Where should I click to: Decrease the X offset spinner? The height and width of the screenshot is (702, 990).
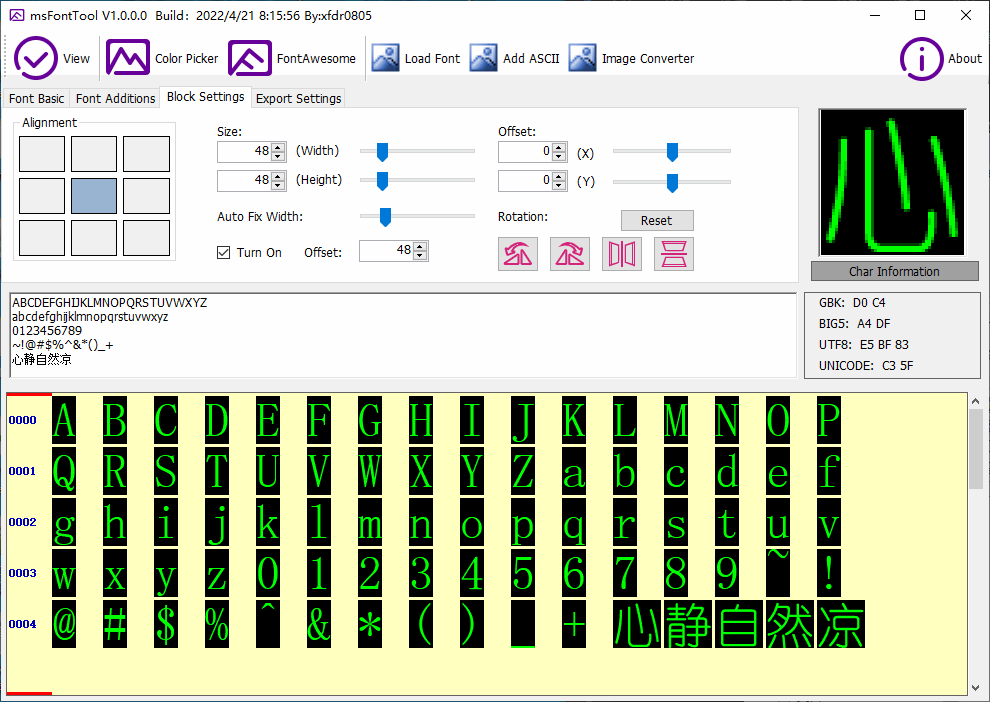559,156
